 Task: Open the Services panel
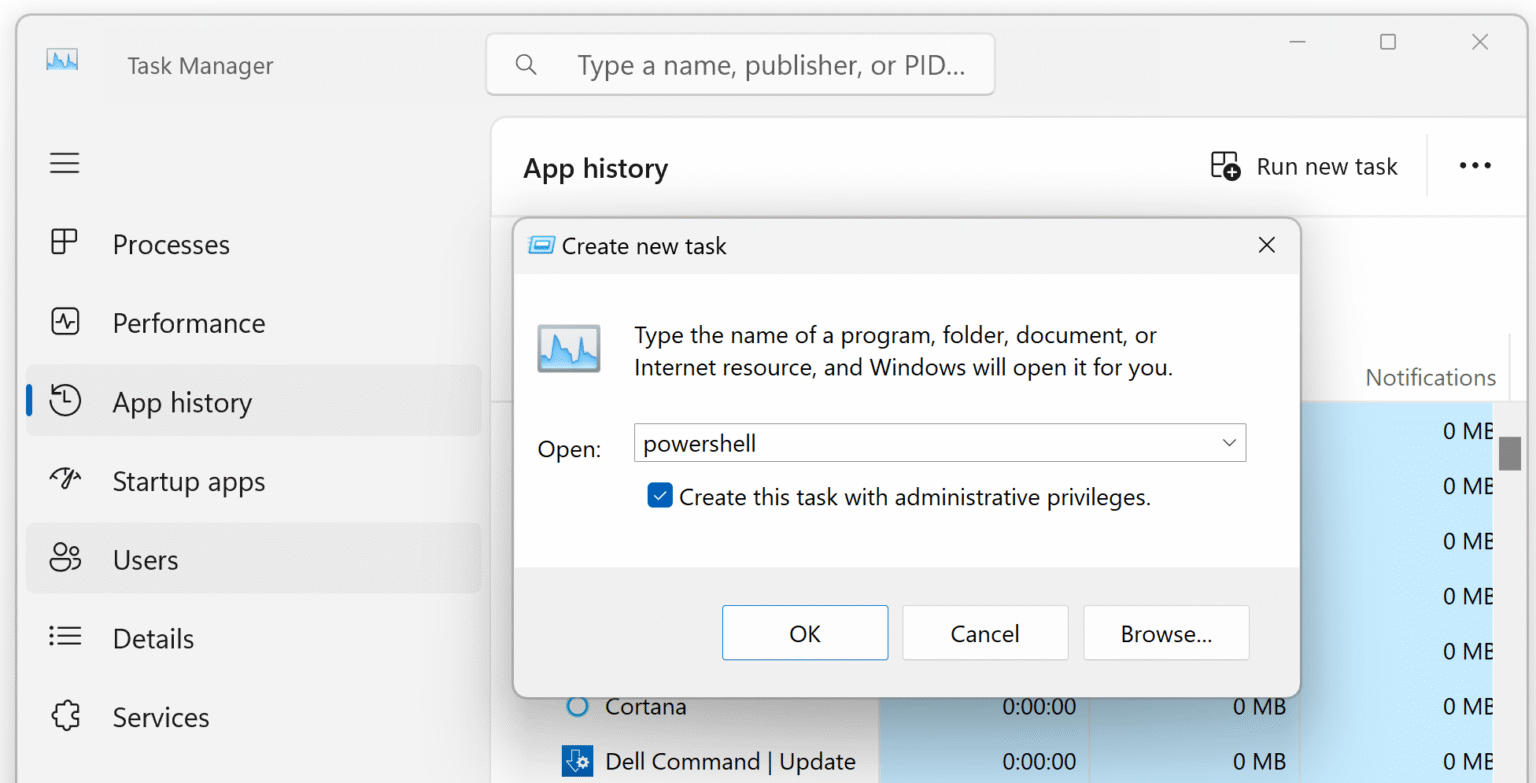point(64,716)
